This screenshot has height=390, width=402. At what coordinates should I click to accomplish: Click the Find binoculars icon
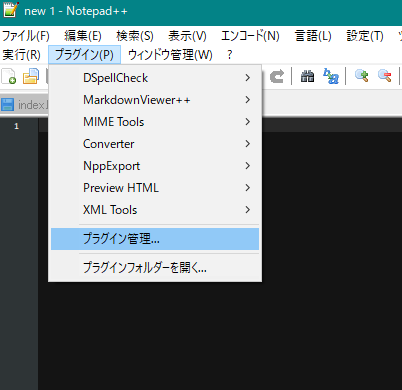[307, 76]
